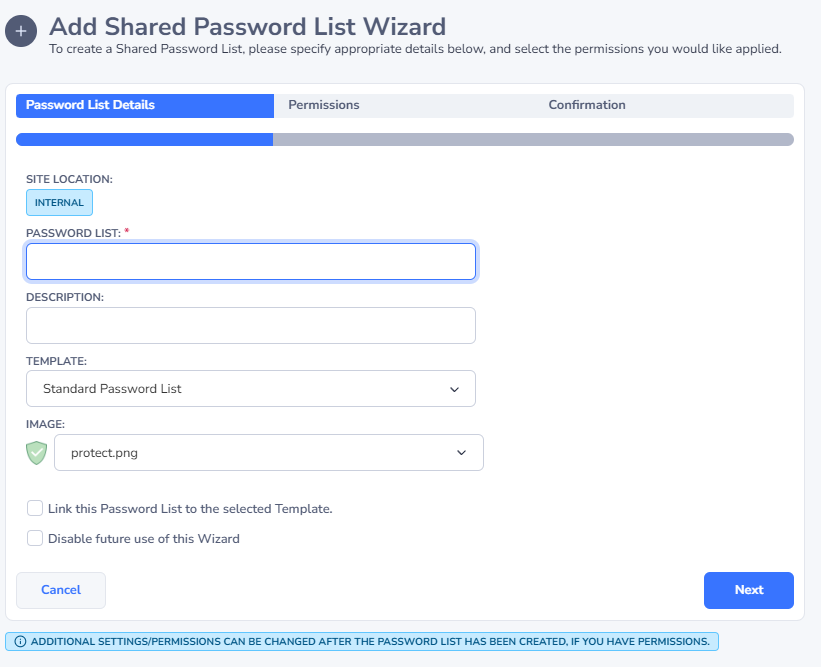Open the TEMPLATE dropdown chevron
Image resolution: width=821 pixels, height=667 pixels.
(x=454, y=388)
